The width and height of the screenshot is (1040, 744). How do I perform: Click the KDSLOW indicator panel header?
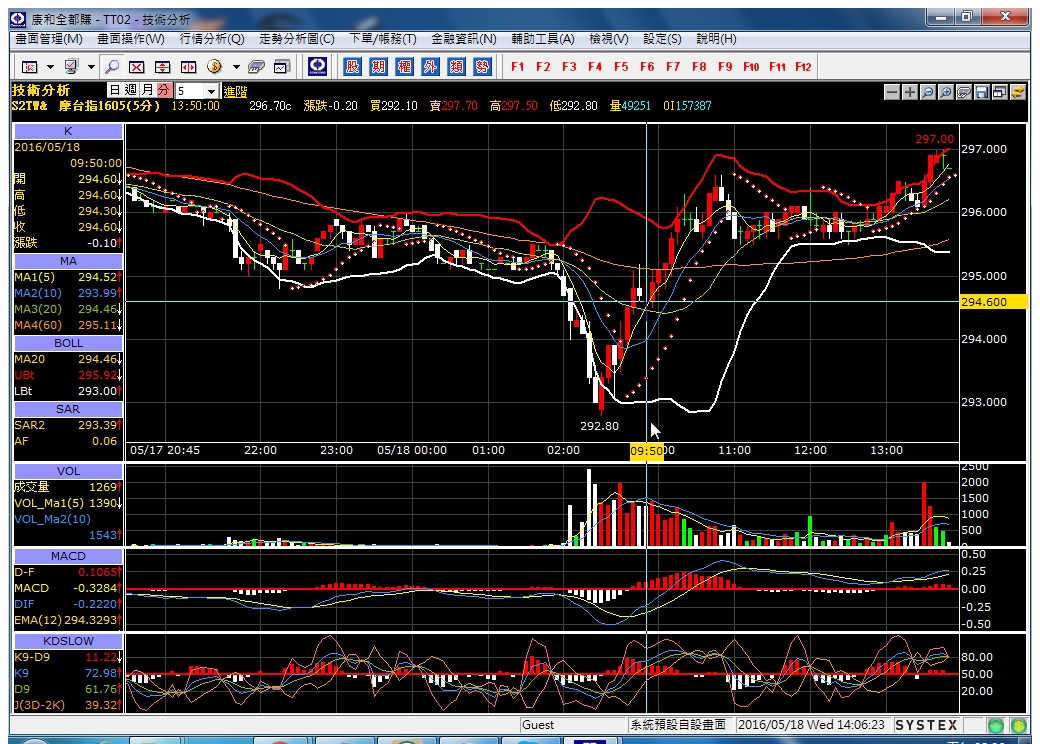click(x=68, y=641)
